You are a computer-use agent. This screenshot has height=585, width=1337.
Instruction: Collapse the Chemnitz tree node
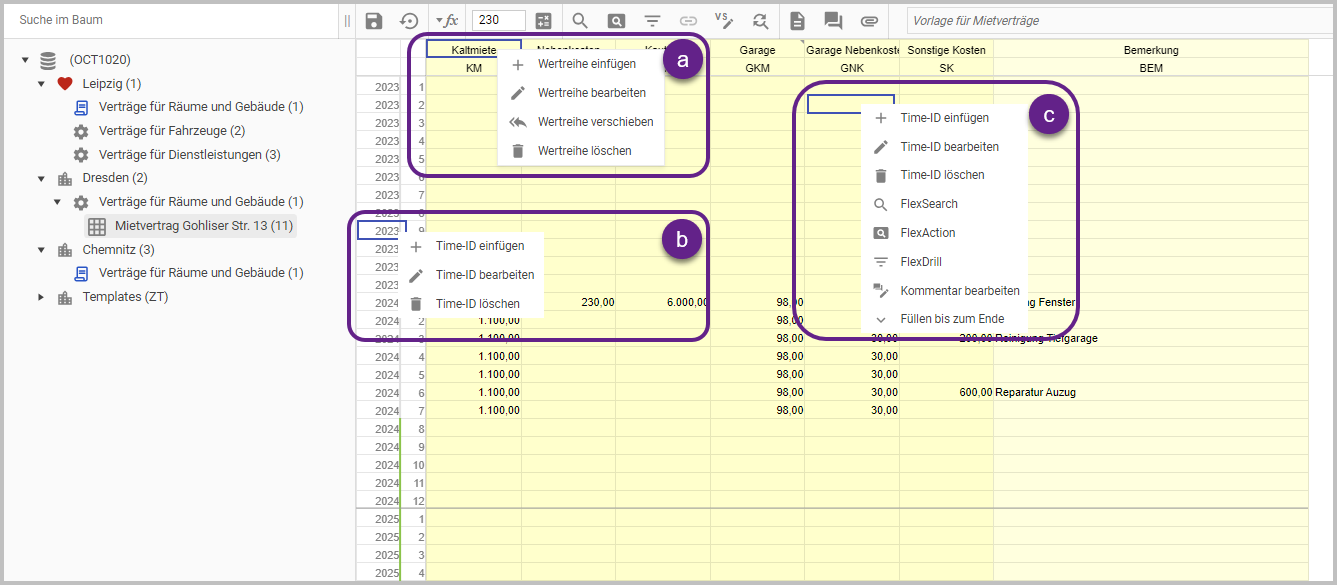pyautogui.click(x=41, y=250)
